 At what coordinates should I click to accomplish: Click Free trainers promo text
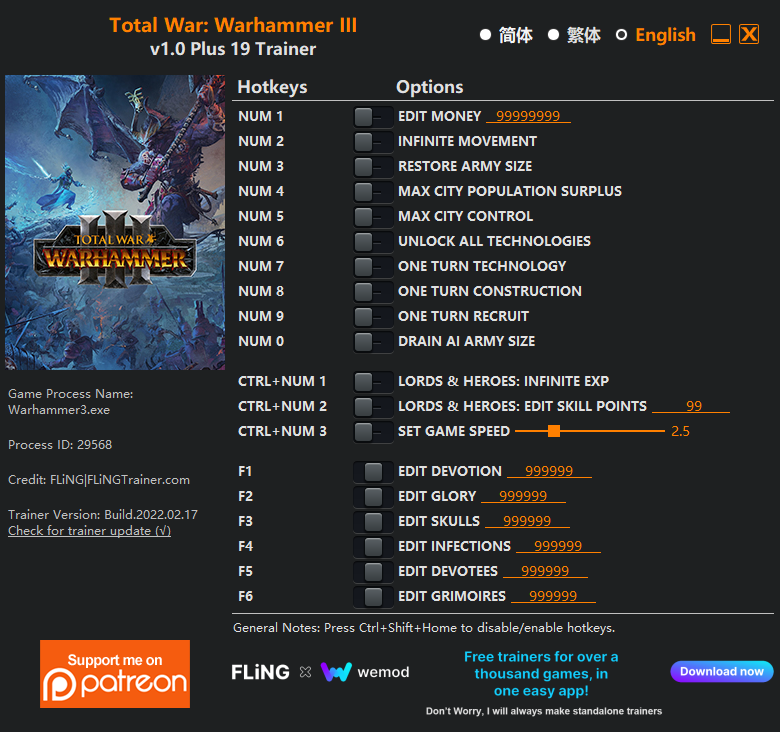pos(541,673)
